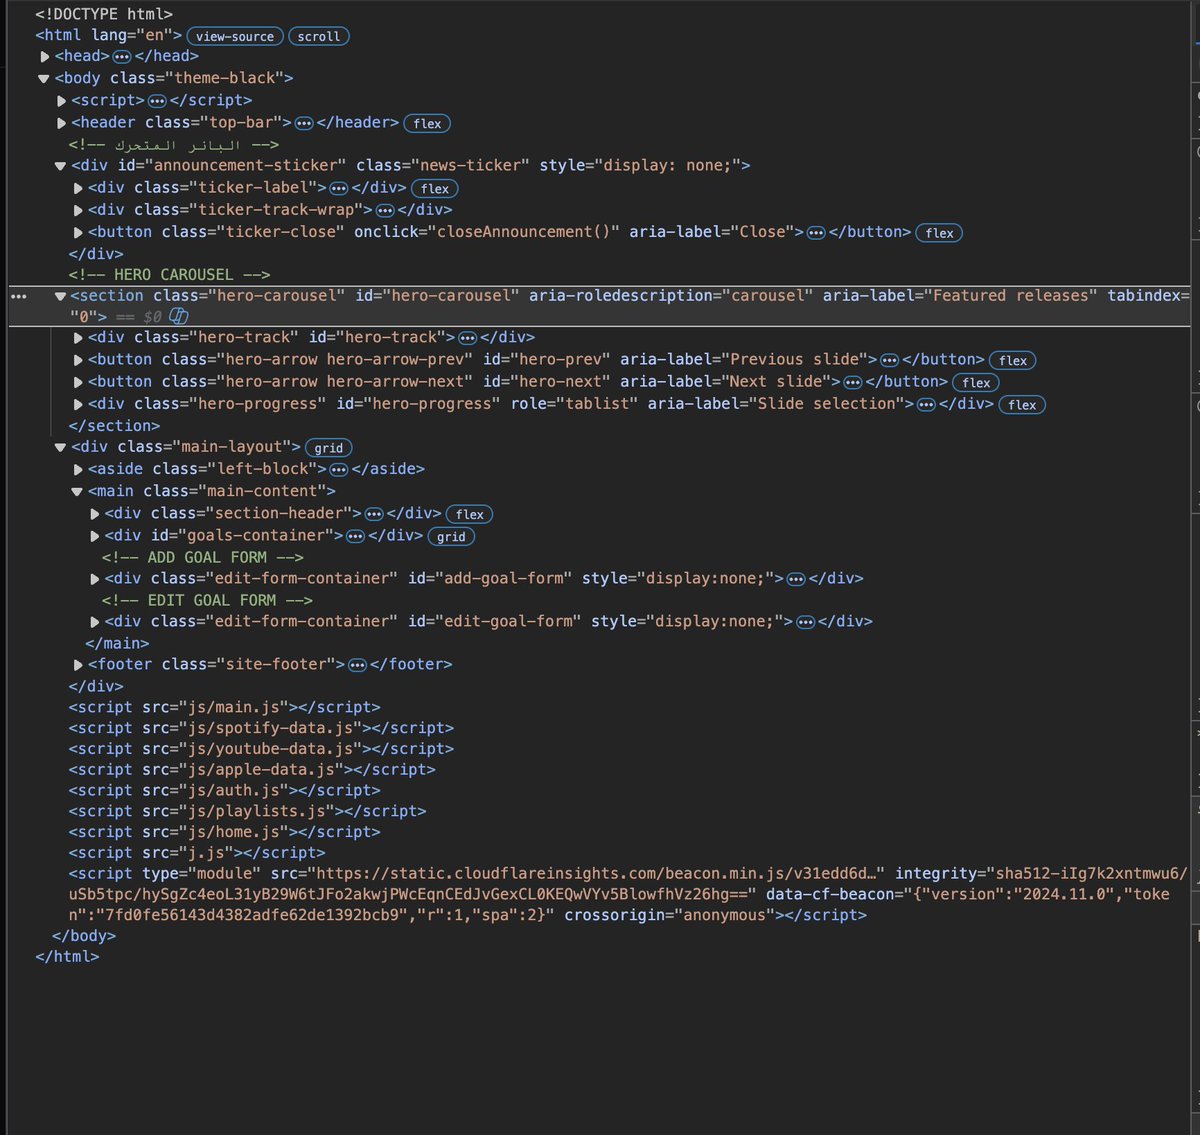The width and height of the screenshot is (1200, 1135).
Task: Expand the edit-goal-form div
Action: 96,622
